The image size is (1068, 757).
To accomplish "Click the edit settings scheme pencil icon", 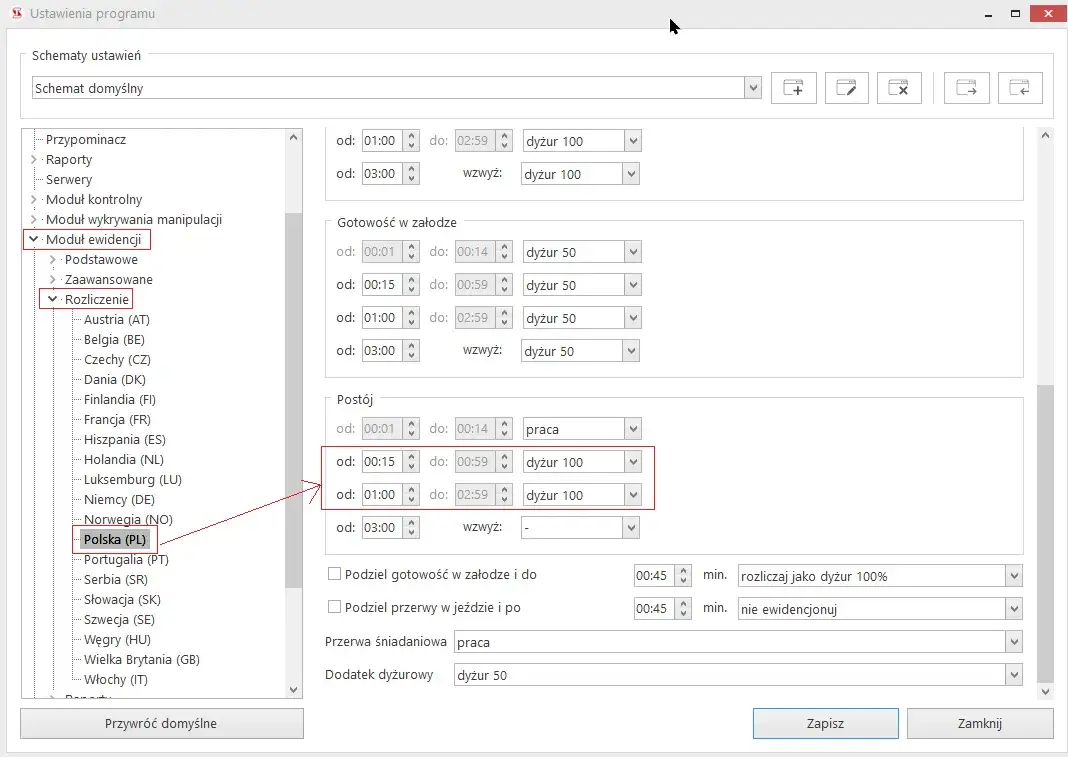I will pyautogui.click(x=846, y=88).
